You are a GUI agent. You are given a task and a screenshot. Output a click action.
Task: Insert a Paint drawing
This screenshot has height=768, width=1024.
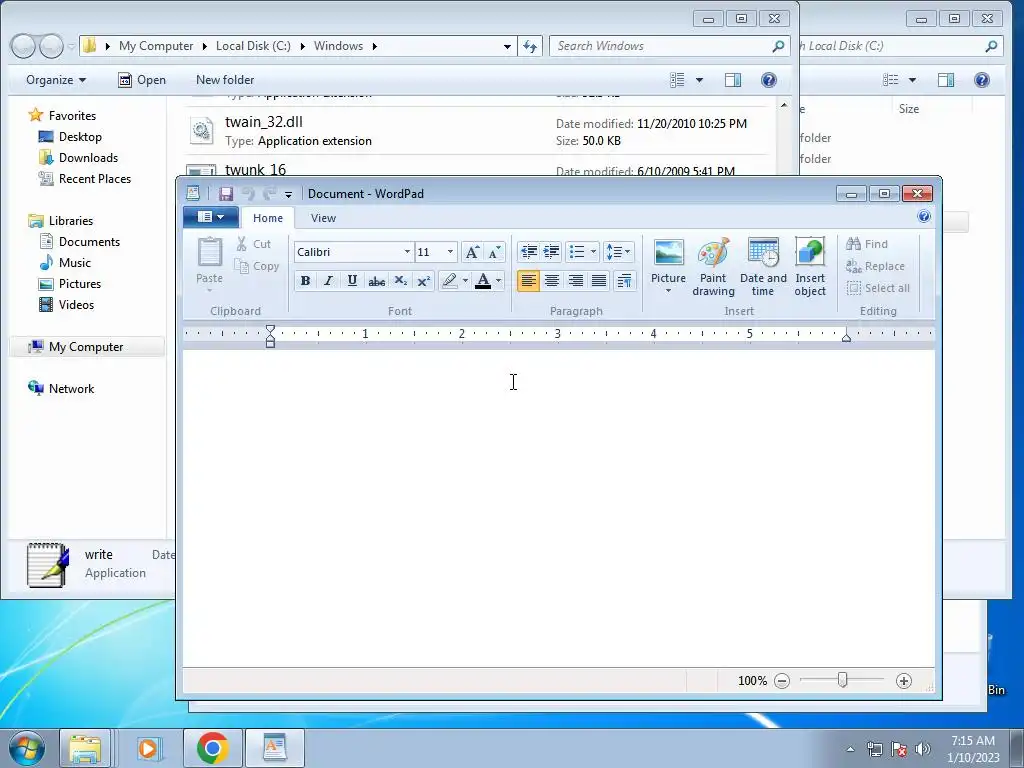point(713,266)
